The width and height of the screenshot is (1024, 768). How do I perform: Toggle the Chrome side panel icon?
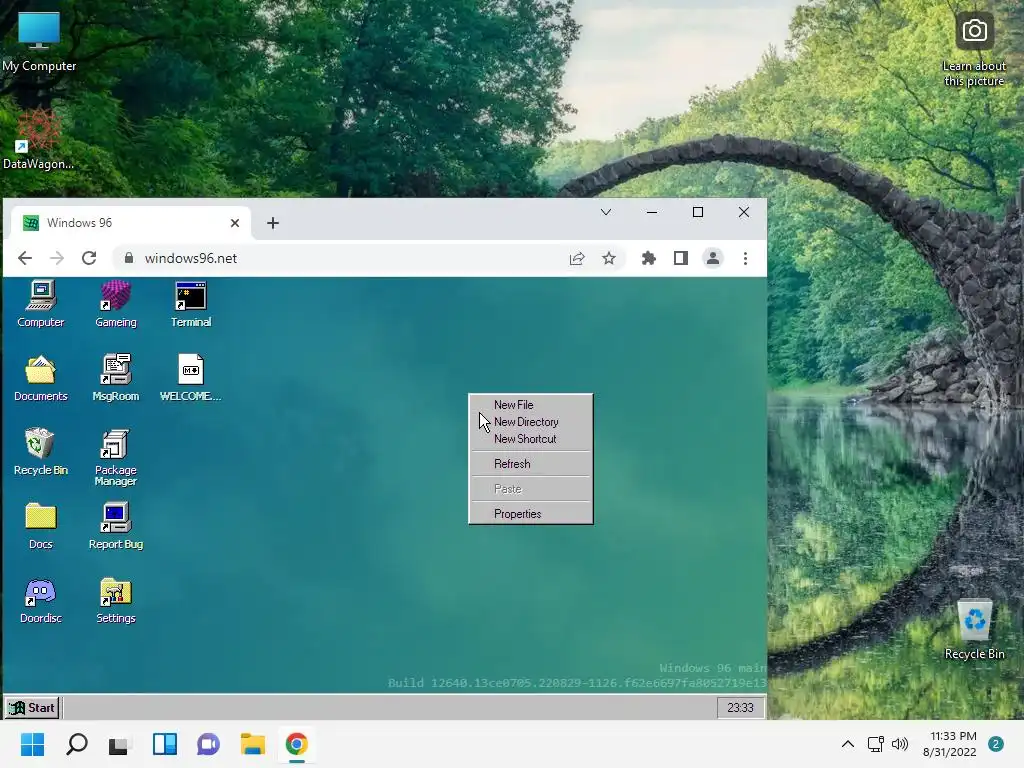click(x=680, y=259)
